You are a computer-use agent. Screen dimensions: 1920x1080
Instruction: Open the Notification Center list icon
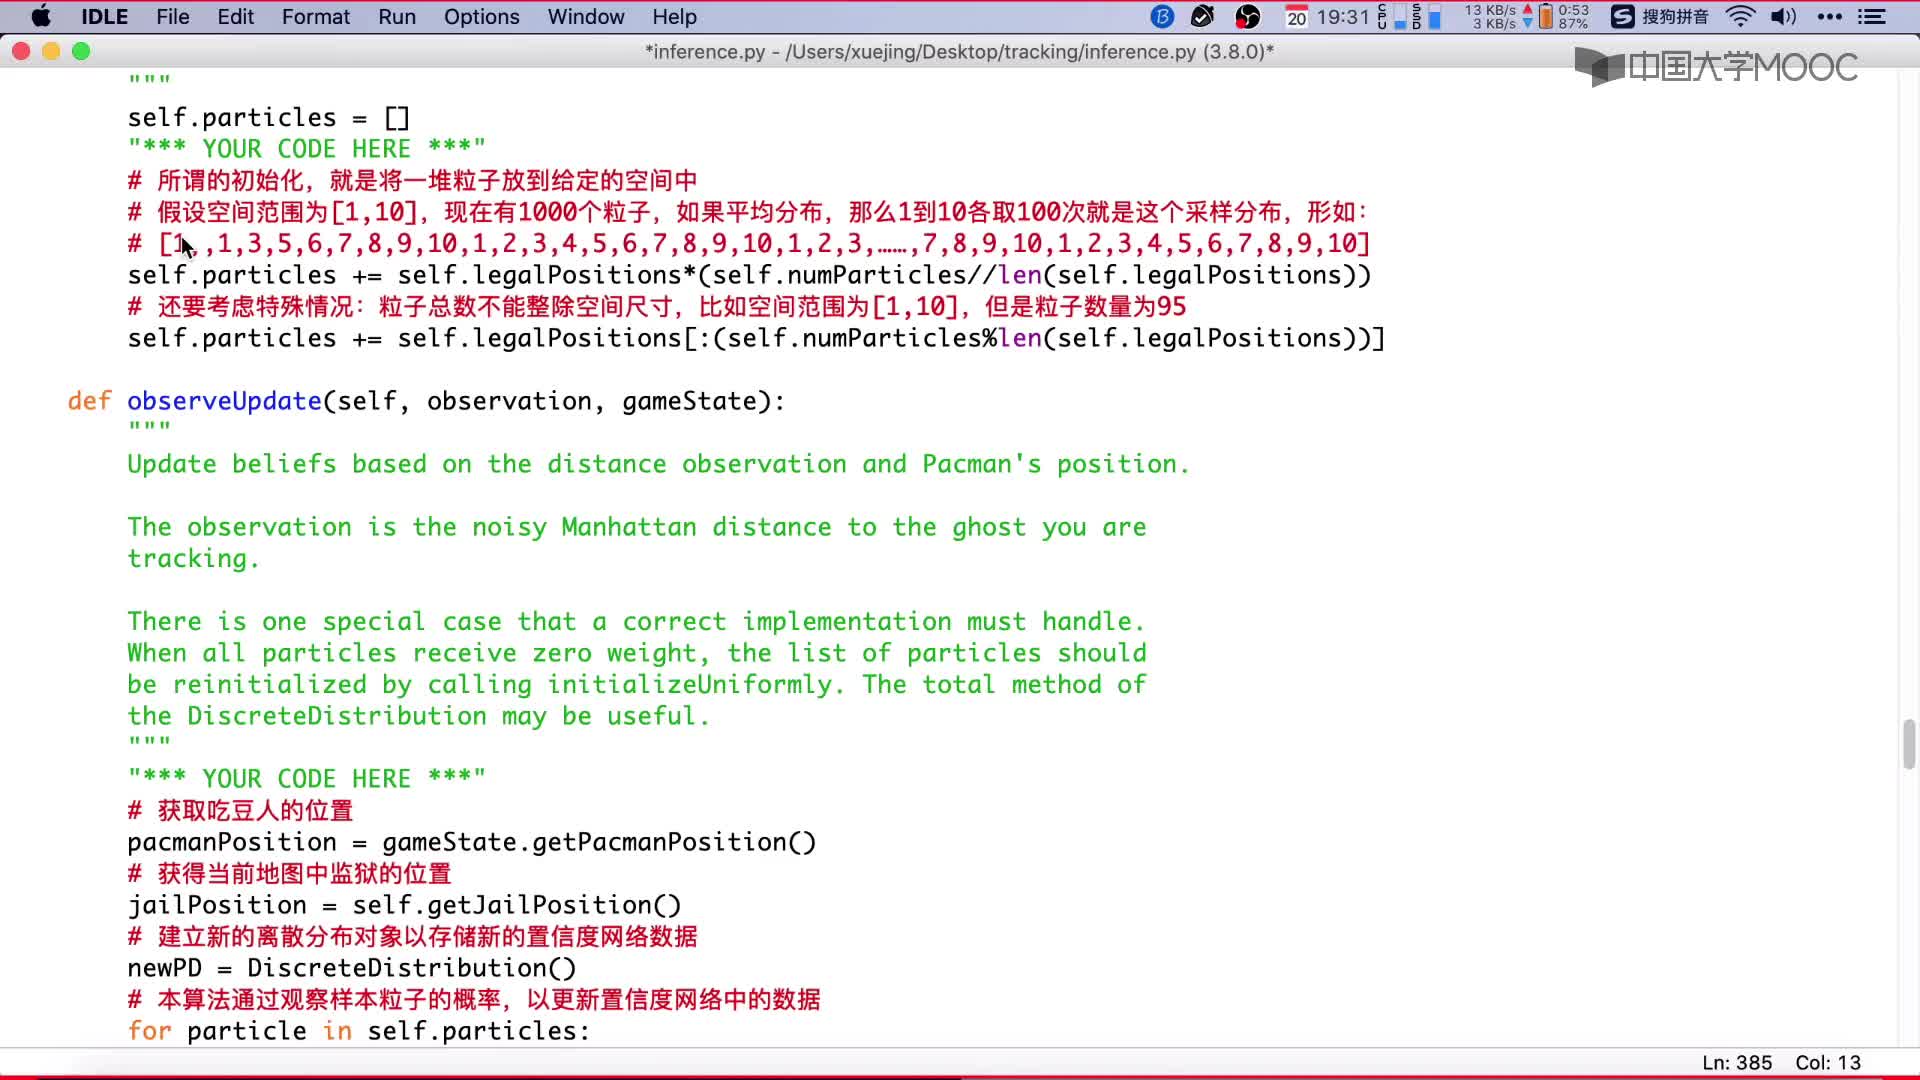tap(1871, 17)
